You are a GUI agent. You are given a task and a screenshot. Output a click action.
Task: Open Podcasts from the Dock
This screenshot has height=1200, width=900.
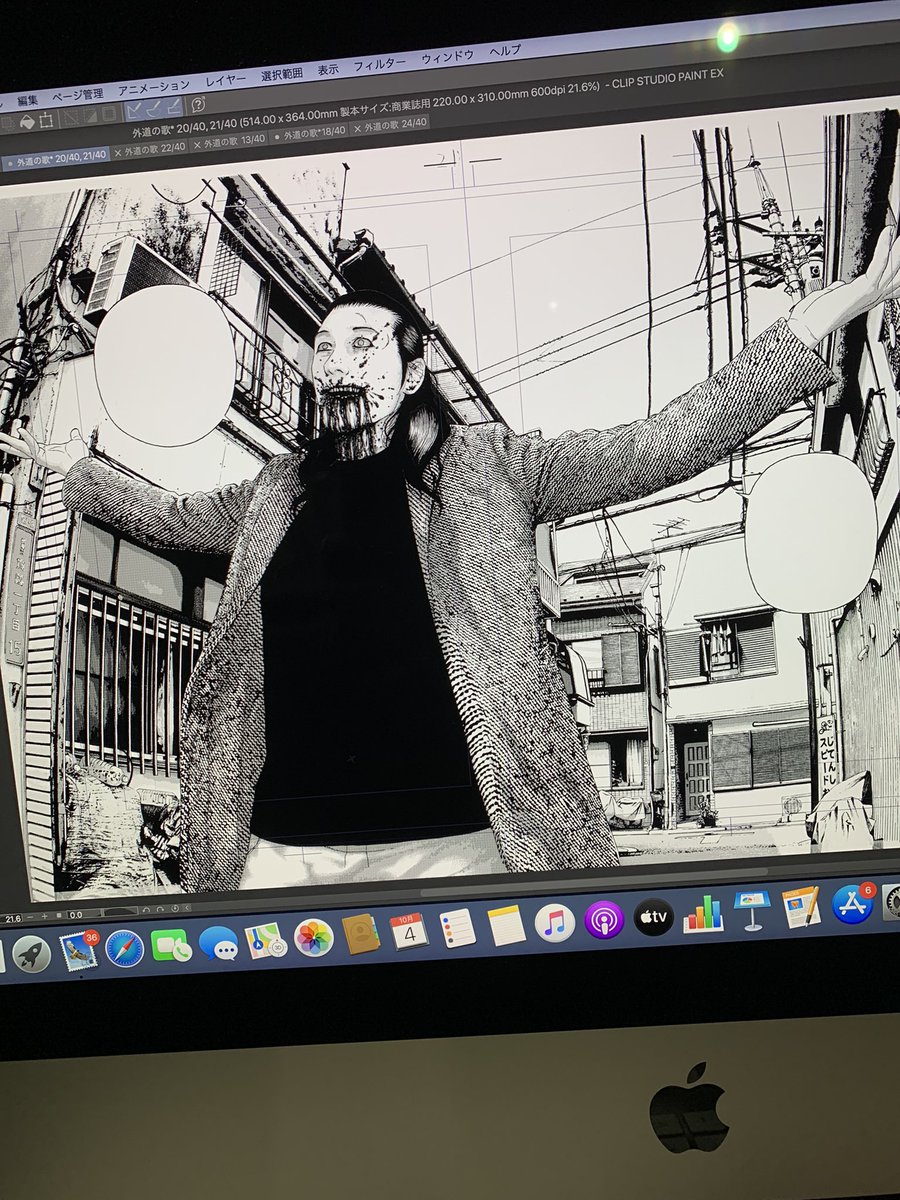tap(604, 919)
